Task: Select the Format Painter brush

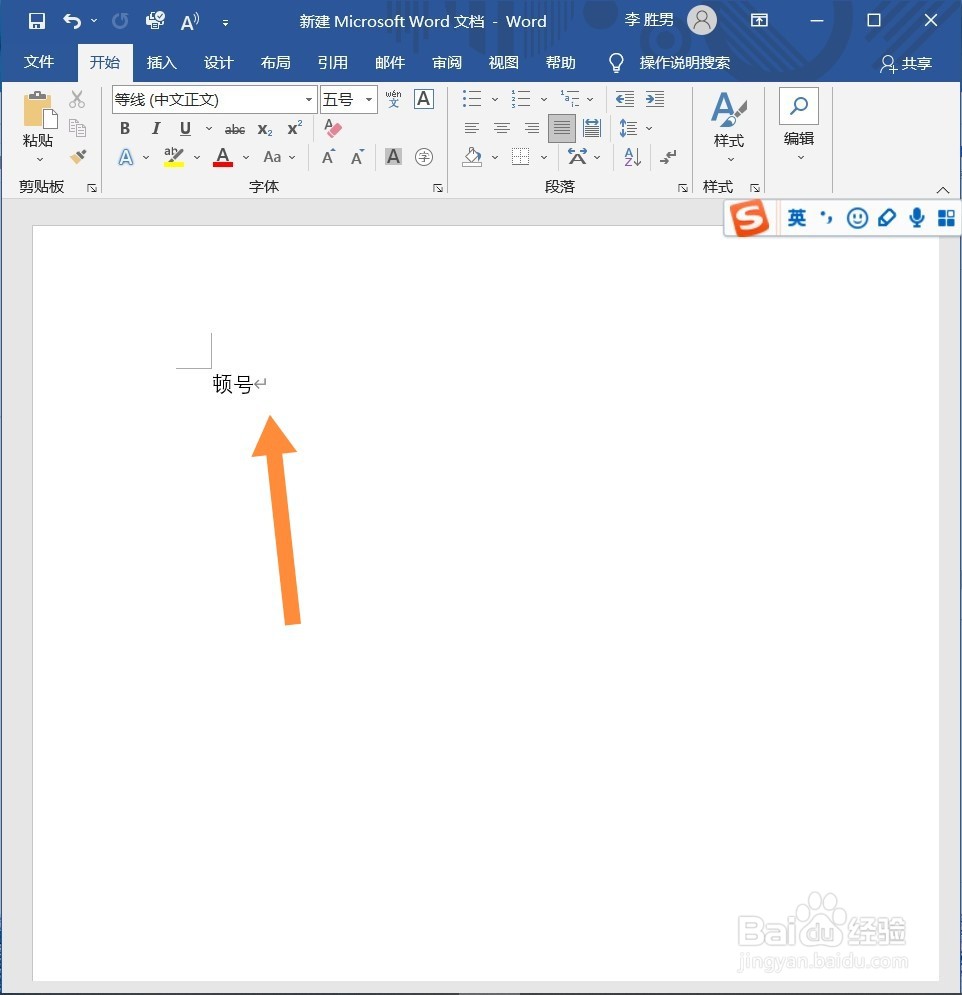Action: (77, 156)
